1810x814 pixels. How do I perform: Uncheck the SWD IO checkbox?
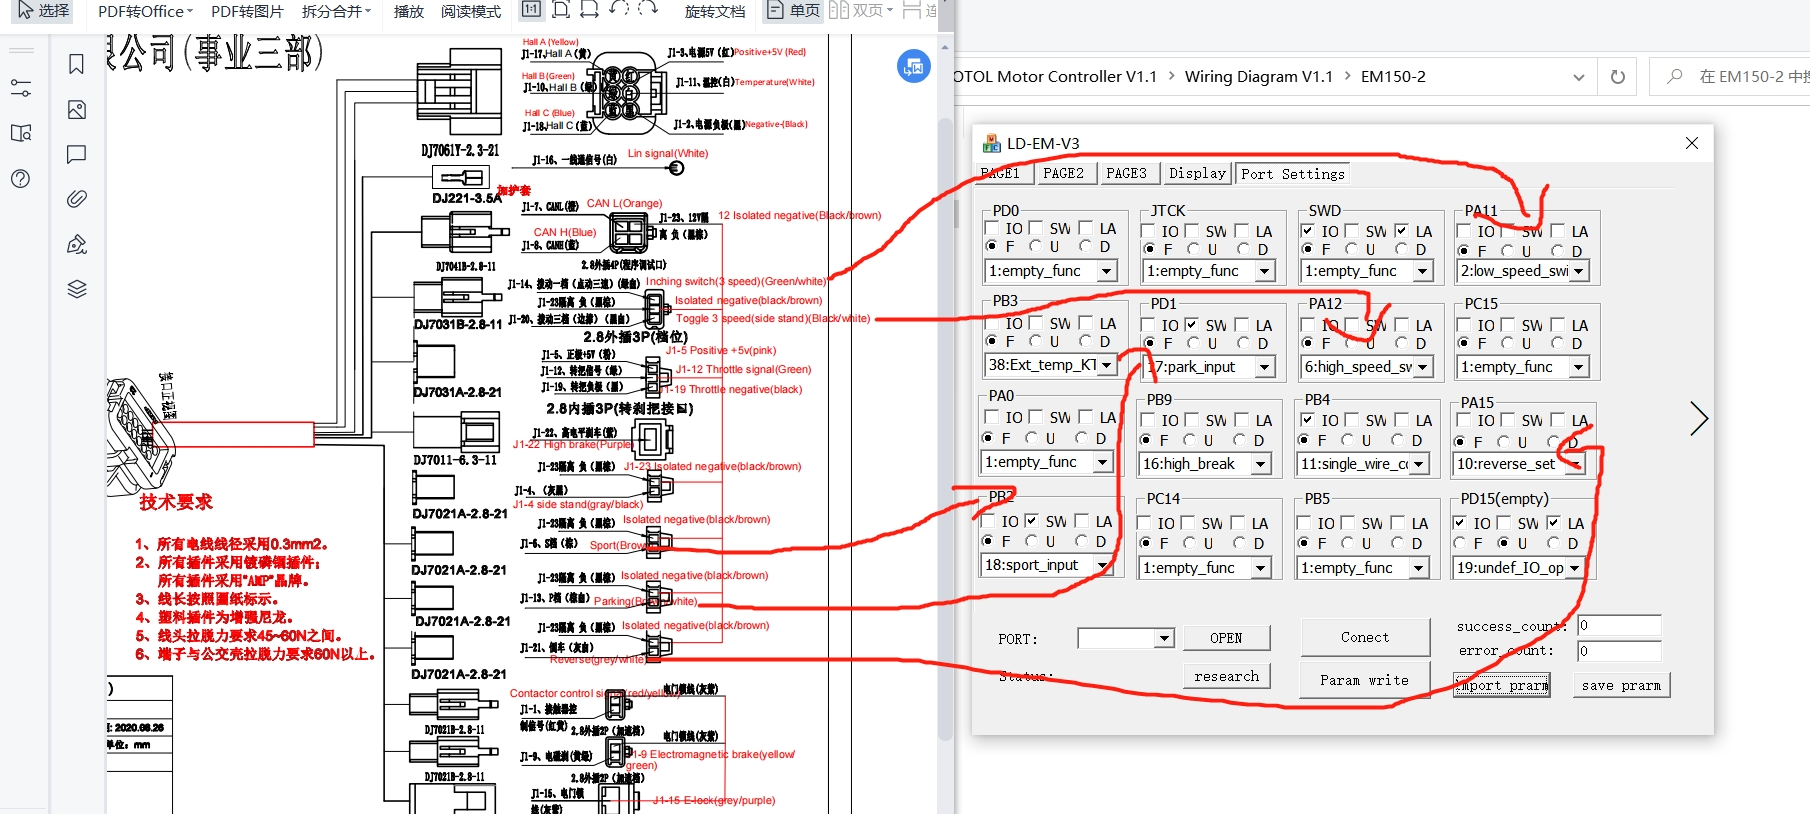[x=1308, y=231]
